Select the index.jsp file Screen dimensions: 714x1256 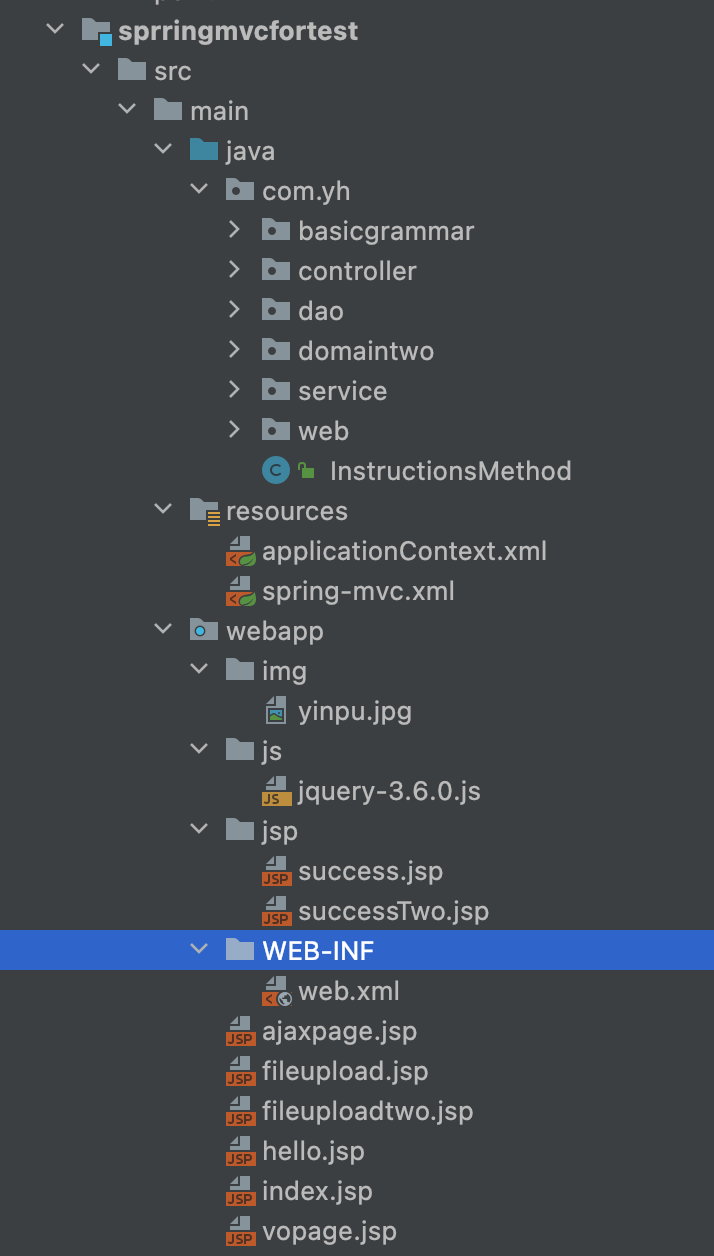316,1191
